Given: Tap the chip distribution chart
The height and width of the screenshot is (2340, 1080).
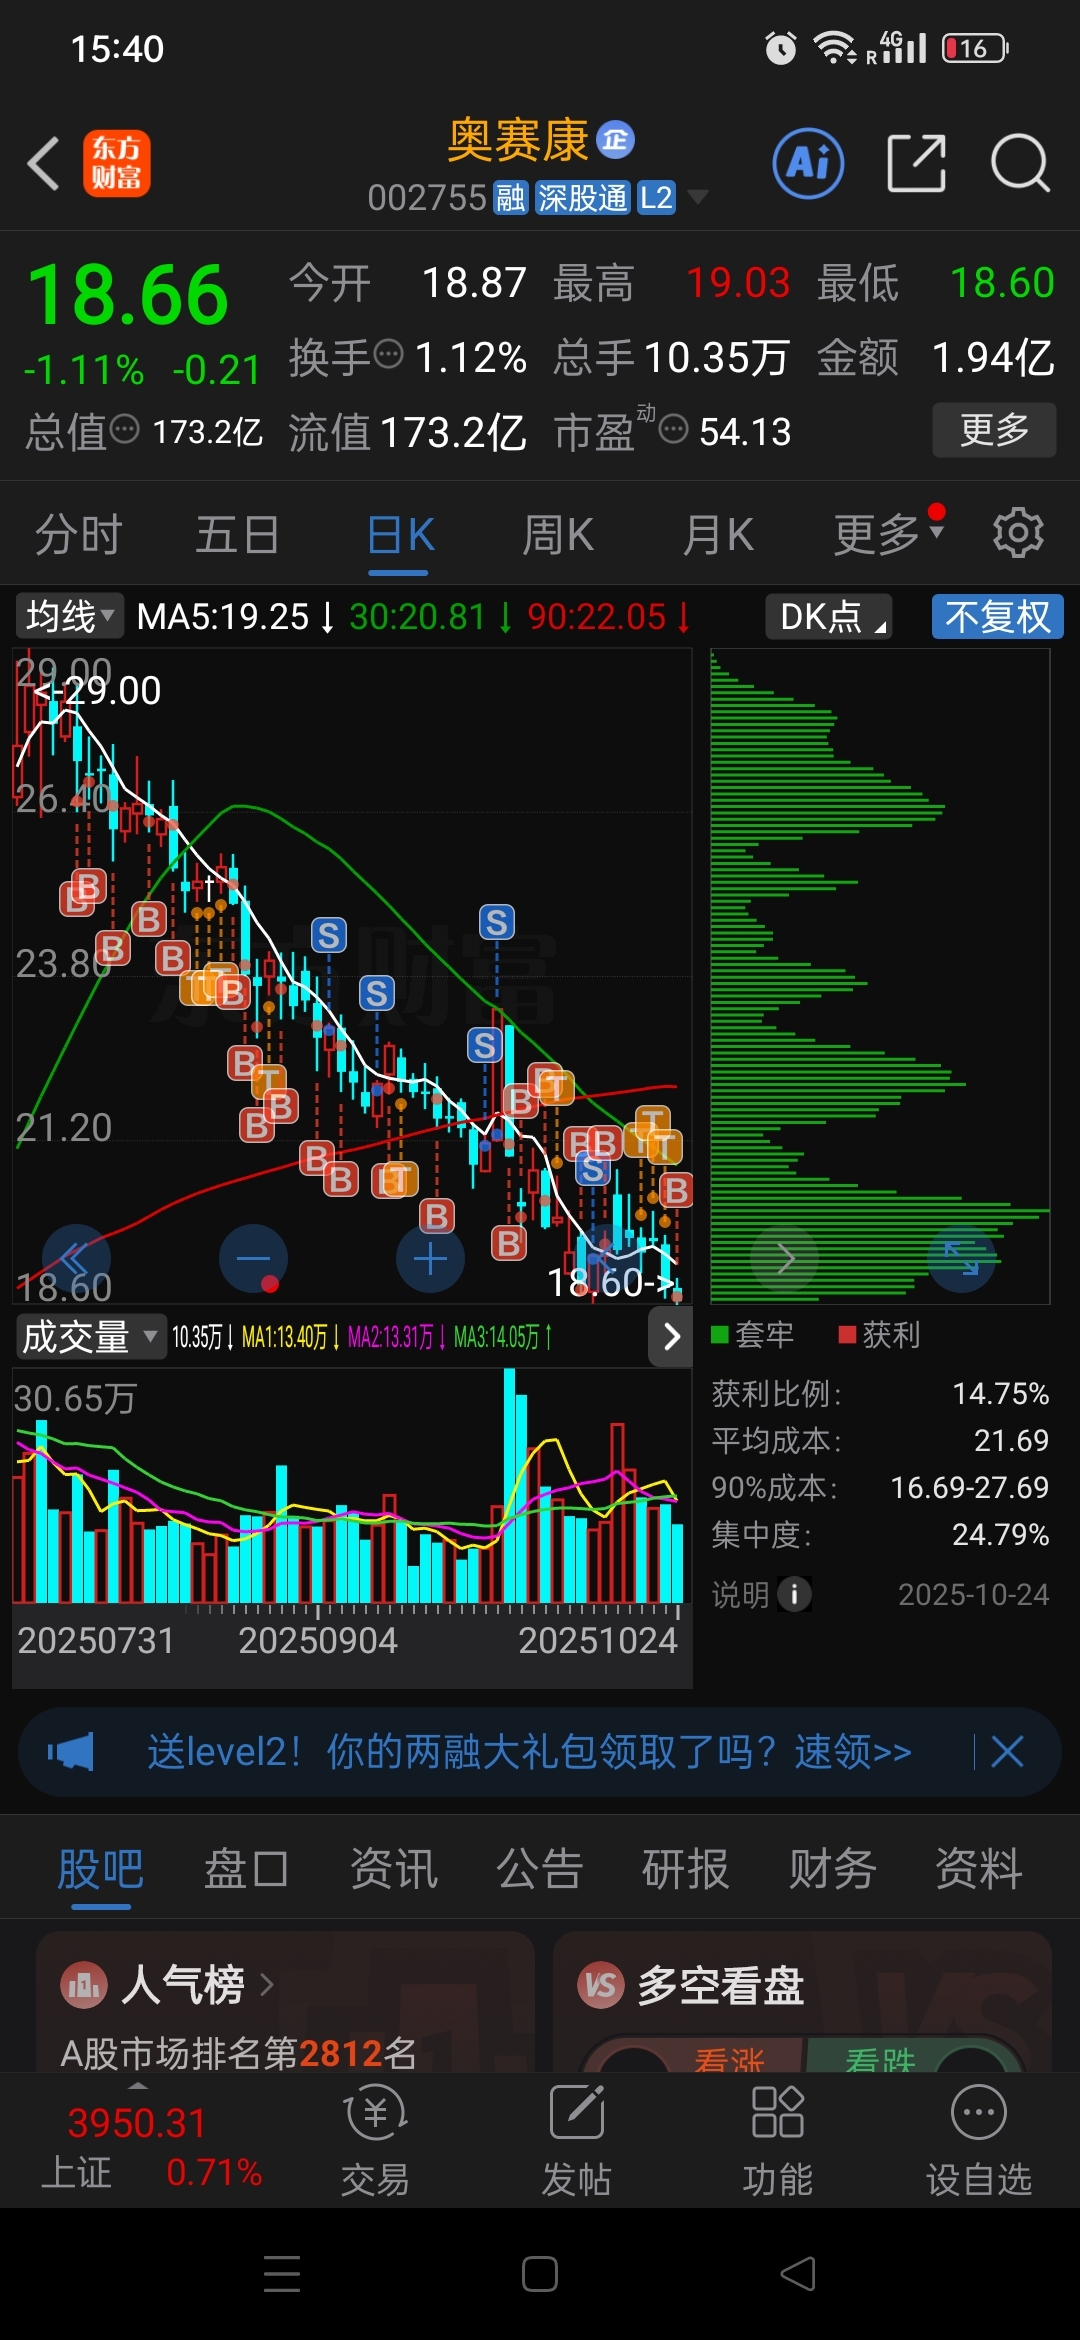Looking at the screenshot, I should coord(880,976).
